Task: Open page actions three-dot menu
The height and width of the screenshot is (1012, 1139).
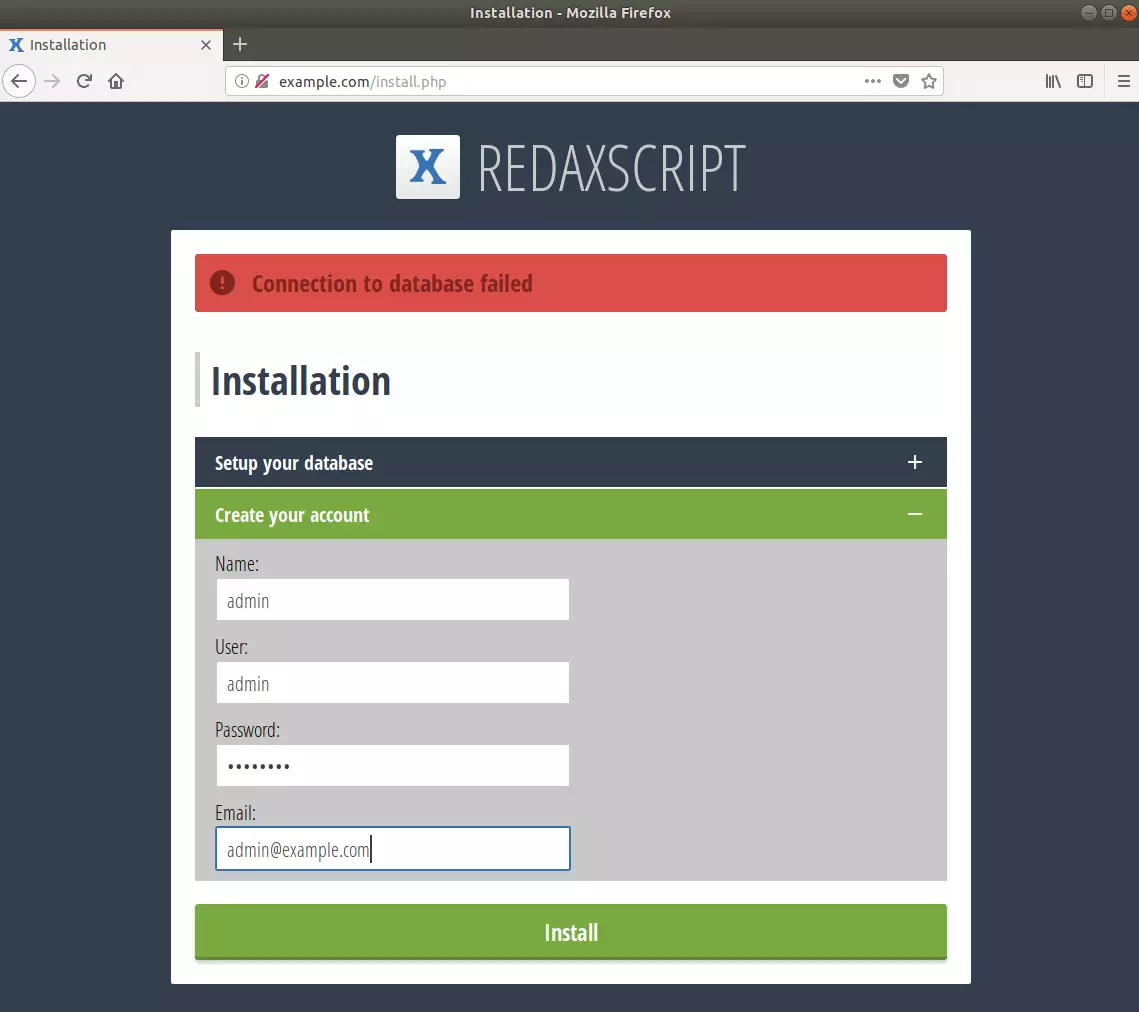Action: (872, 81)
